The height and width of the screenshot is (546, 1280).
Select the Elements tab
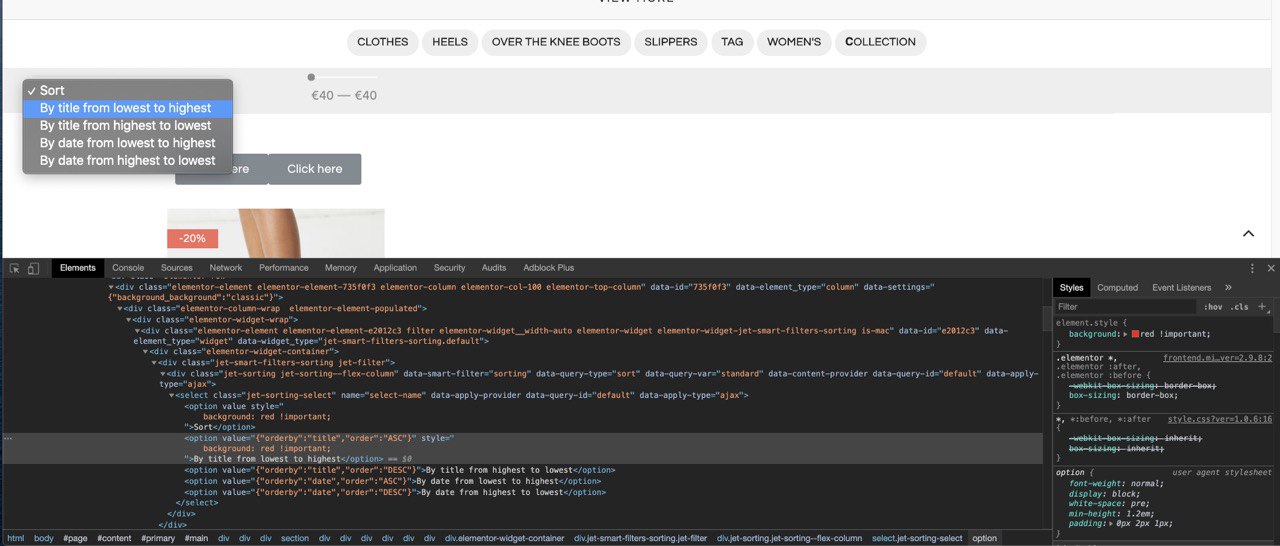[78, 268]
